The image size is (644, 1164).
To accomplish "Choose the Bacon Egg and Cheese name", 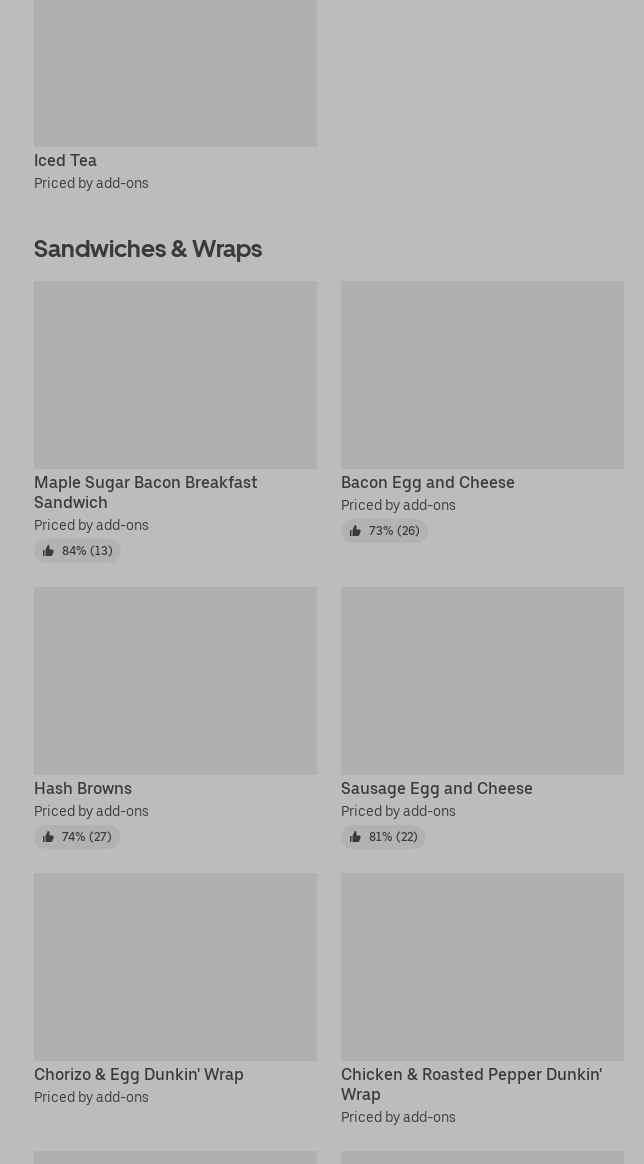I will click(427, 482).
